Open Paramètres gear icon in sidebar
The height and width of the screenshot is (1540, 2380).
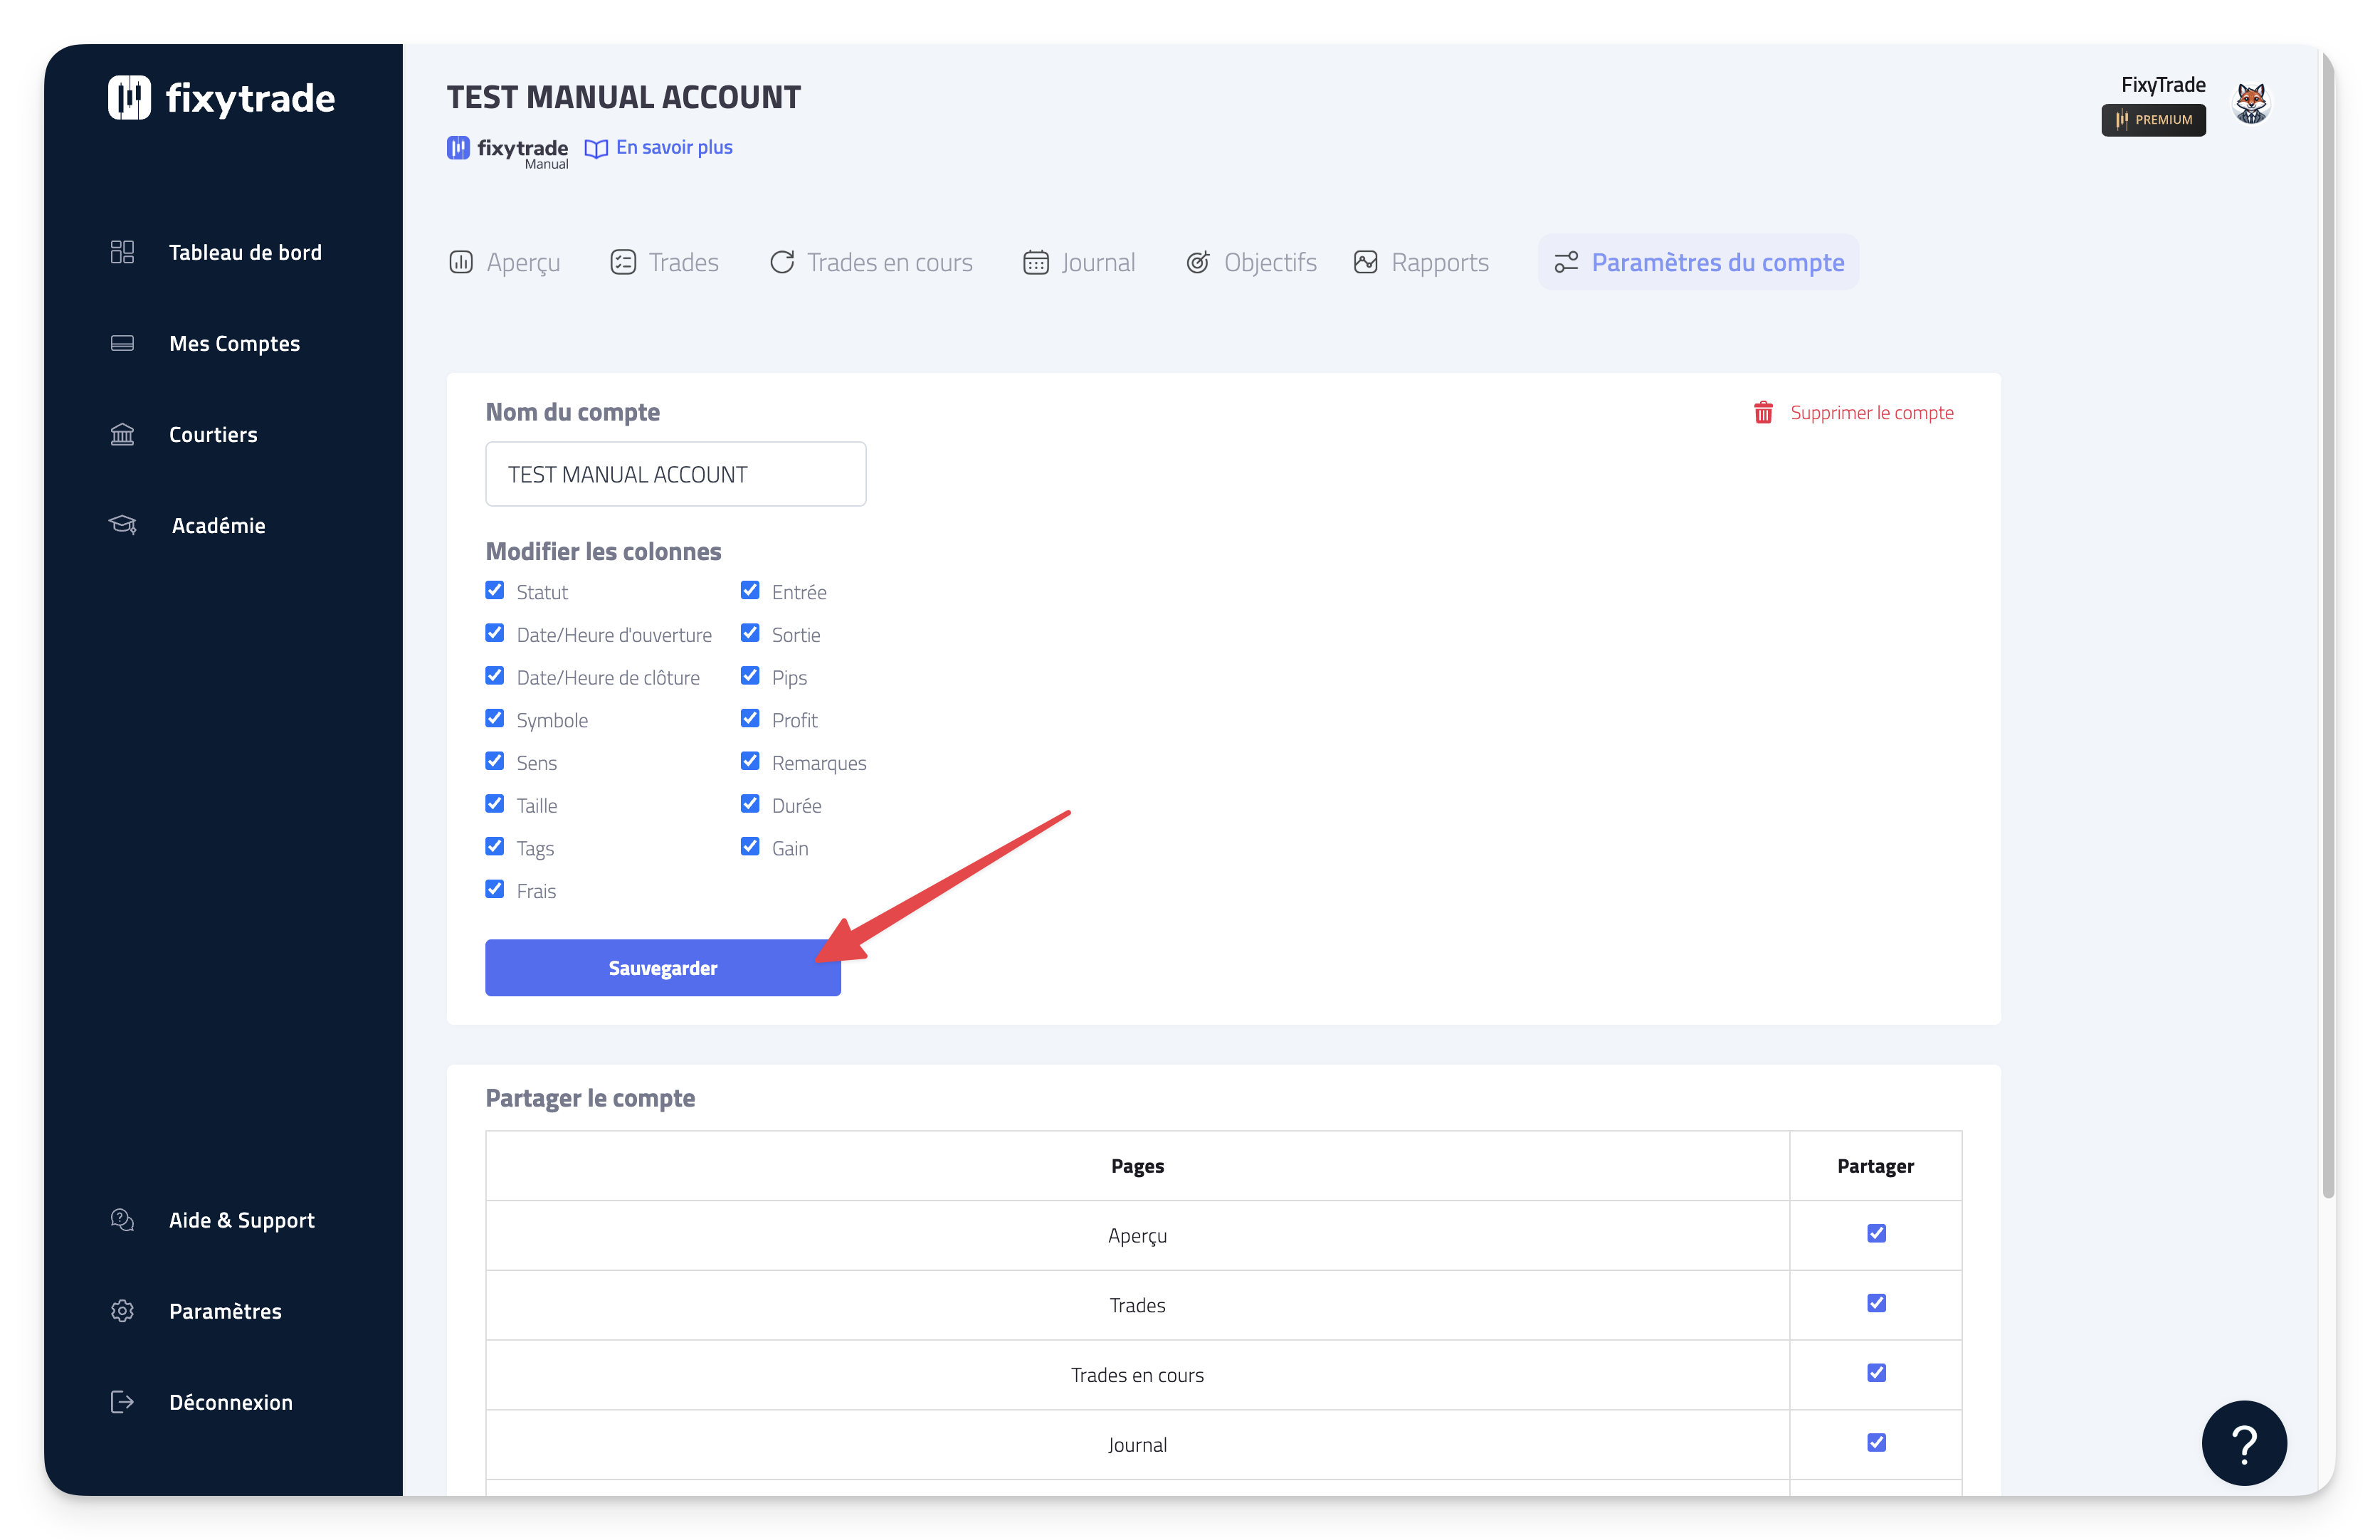tap(122, 1311)
